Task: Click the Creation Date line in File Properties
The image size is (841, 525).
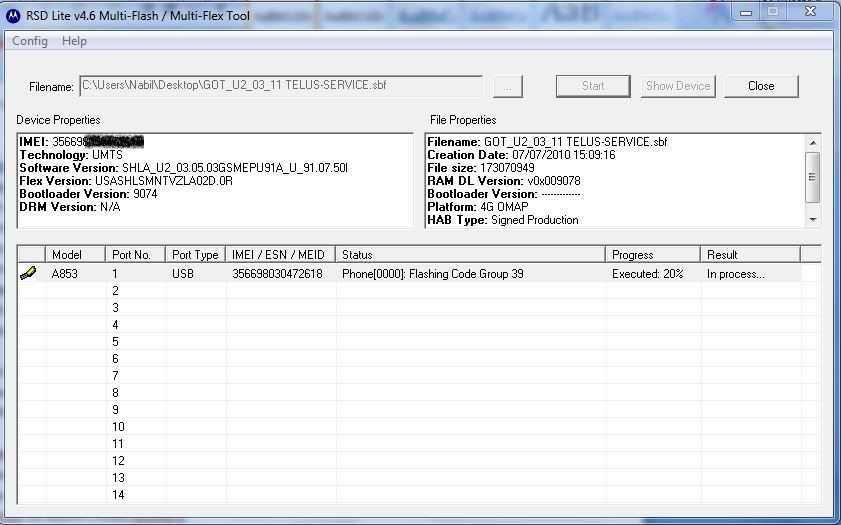Action: [x=521, y=155]
